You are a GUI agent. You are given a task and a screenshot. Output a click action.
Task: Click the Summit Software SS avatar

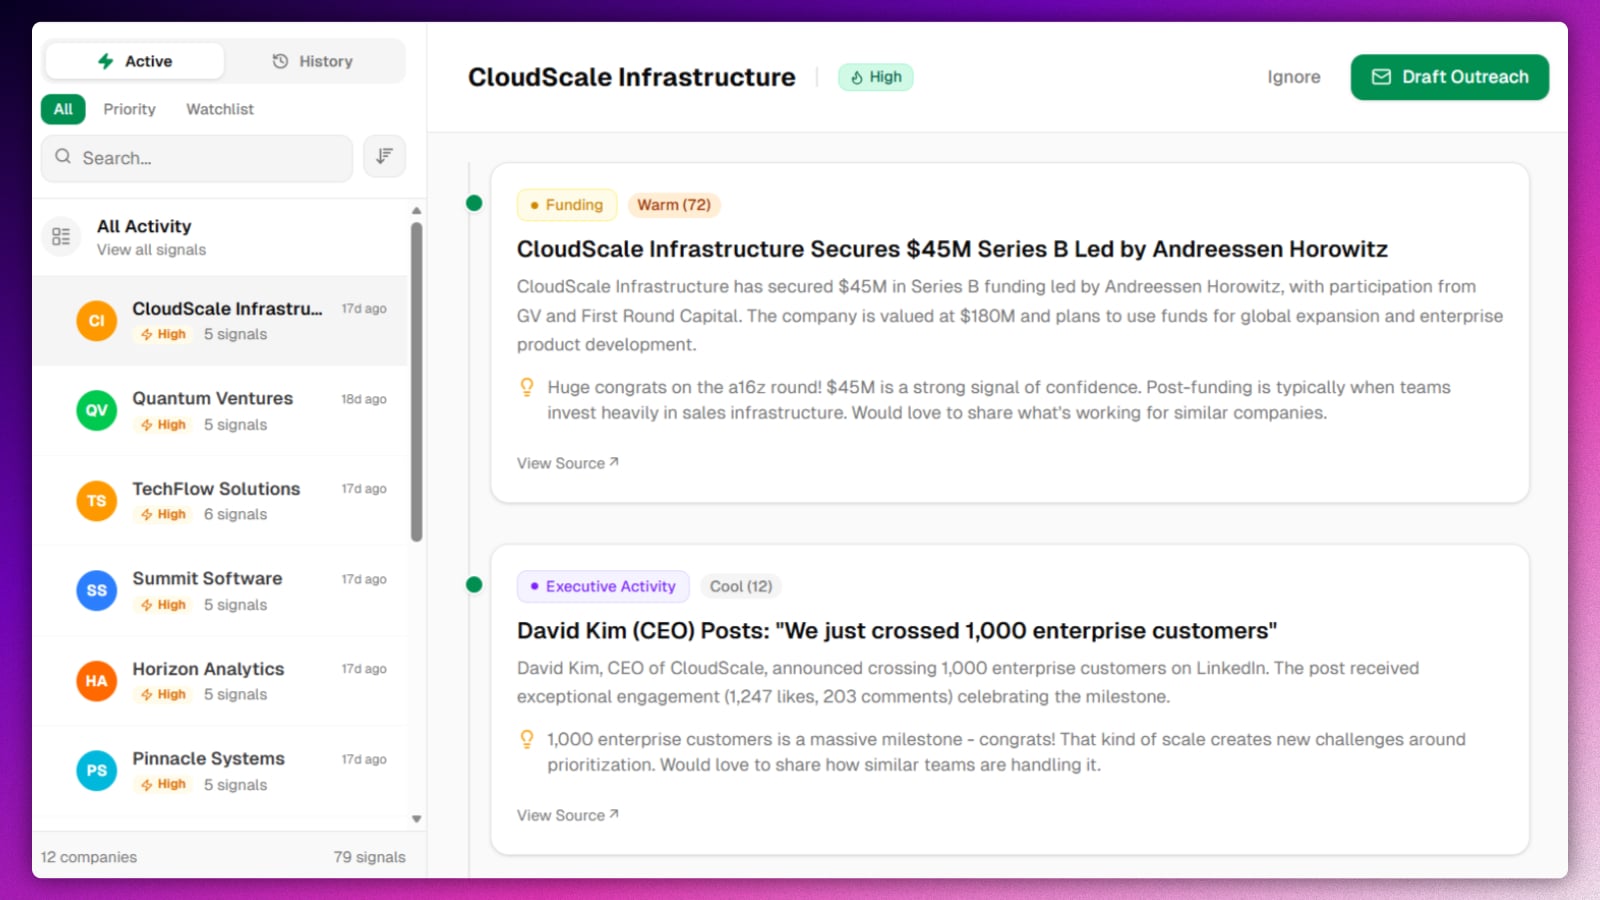click(97, 591)
